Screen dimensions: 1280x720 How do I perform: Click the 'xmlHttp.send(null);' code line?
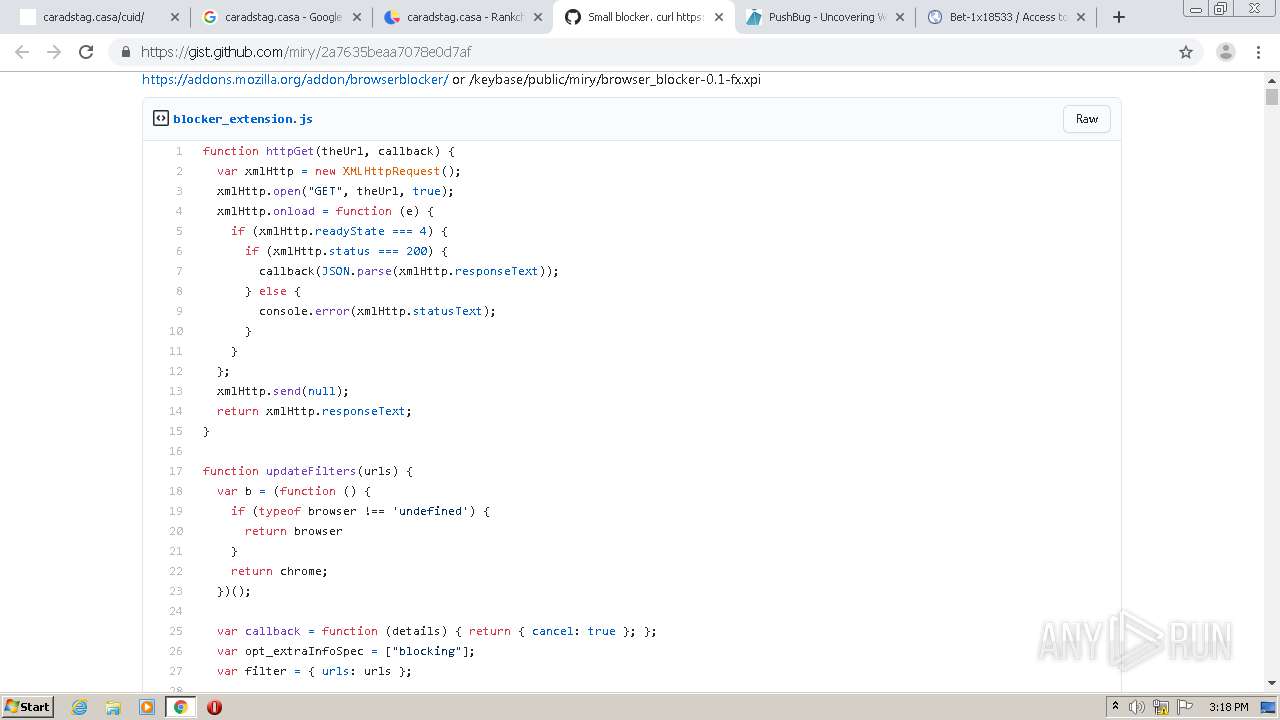(283, 391)
